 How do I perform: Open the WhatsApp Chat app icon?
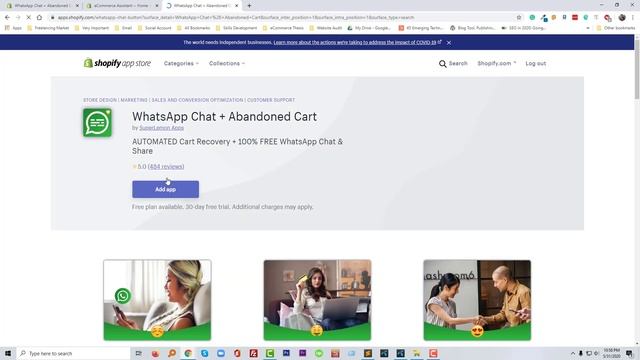[x=98, y=122]
